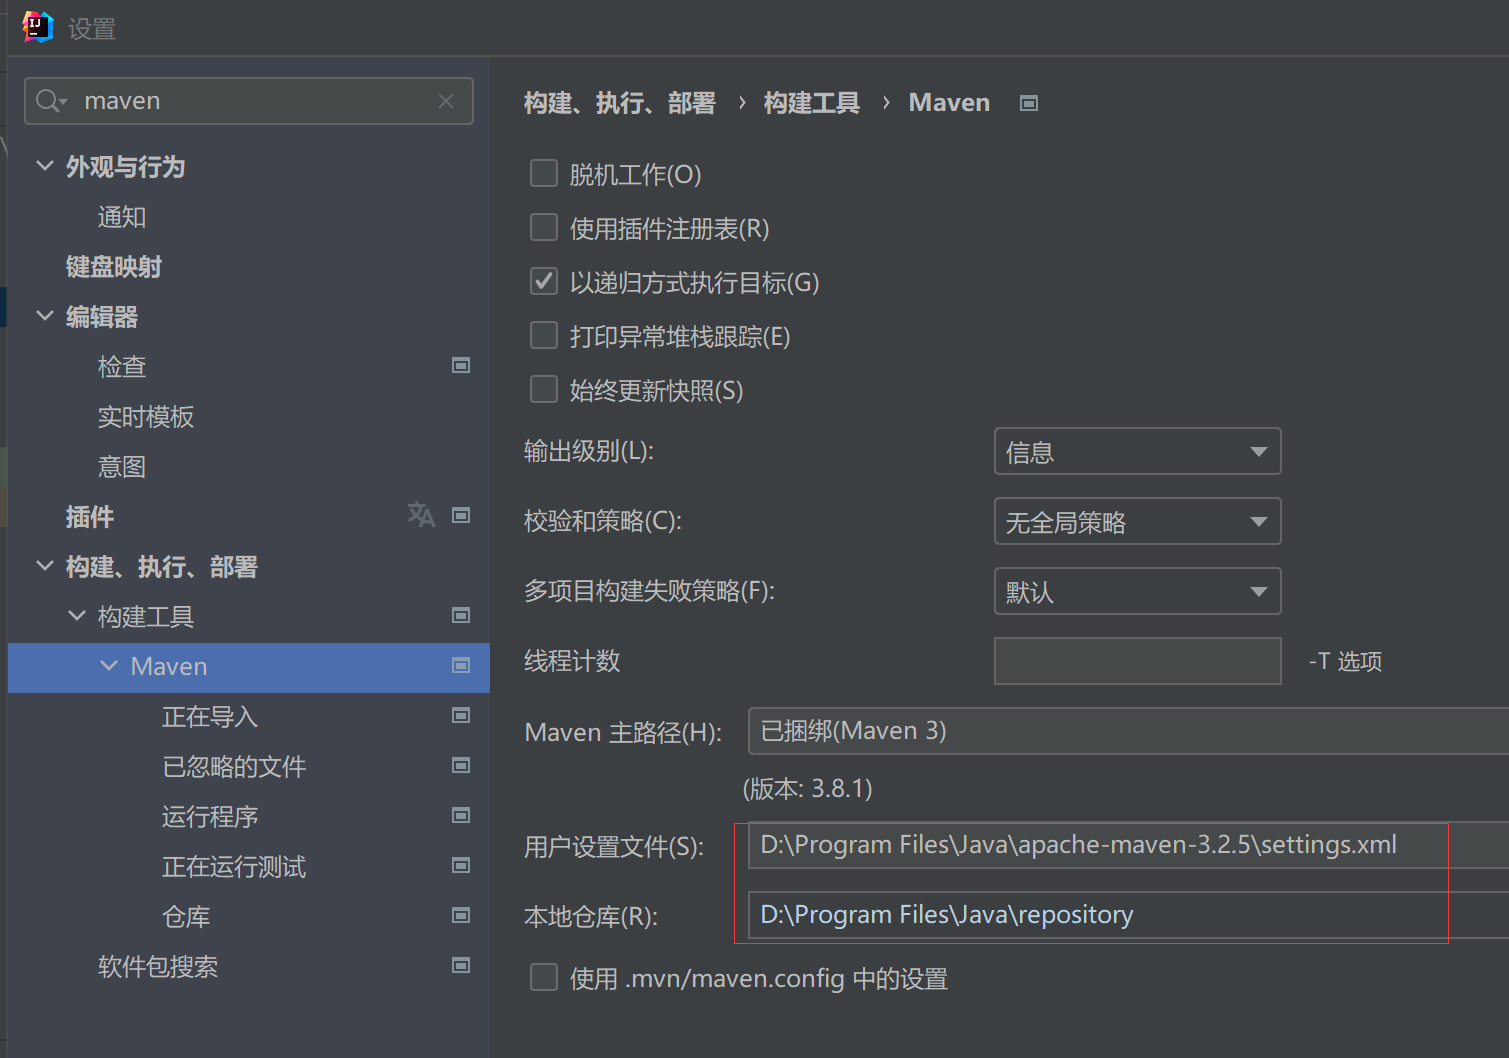Viewport: 1509px width, 1058px height.
Task: Click the project-level icon next to 构建工具
Action: (461, 615)
